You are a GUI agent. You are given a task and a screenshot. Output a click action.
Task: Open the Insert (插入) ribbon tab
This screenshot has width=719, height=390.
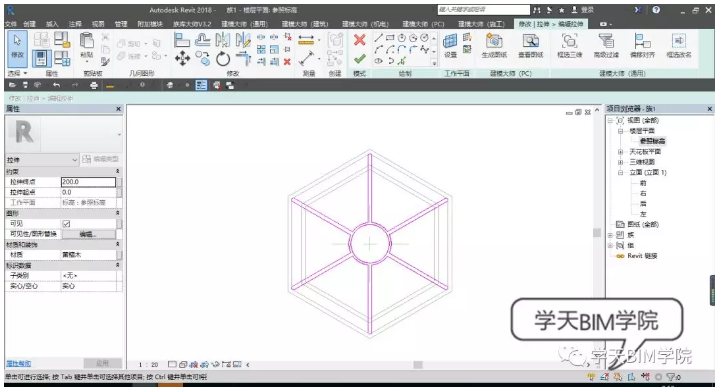click(x=52, y=24)
